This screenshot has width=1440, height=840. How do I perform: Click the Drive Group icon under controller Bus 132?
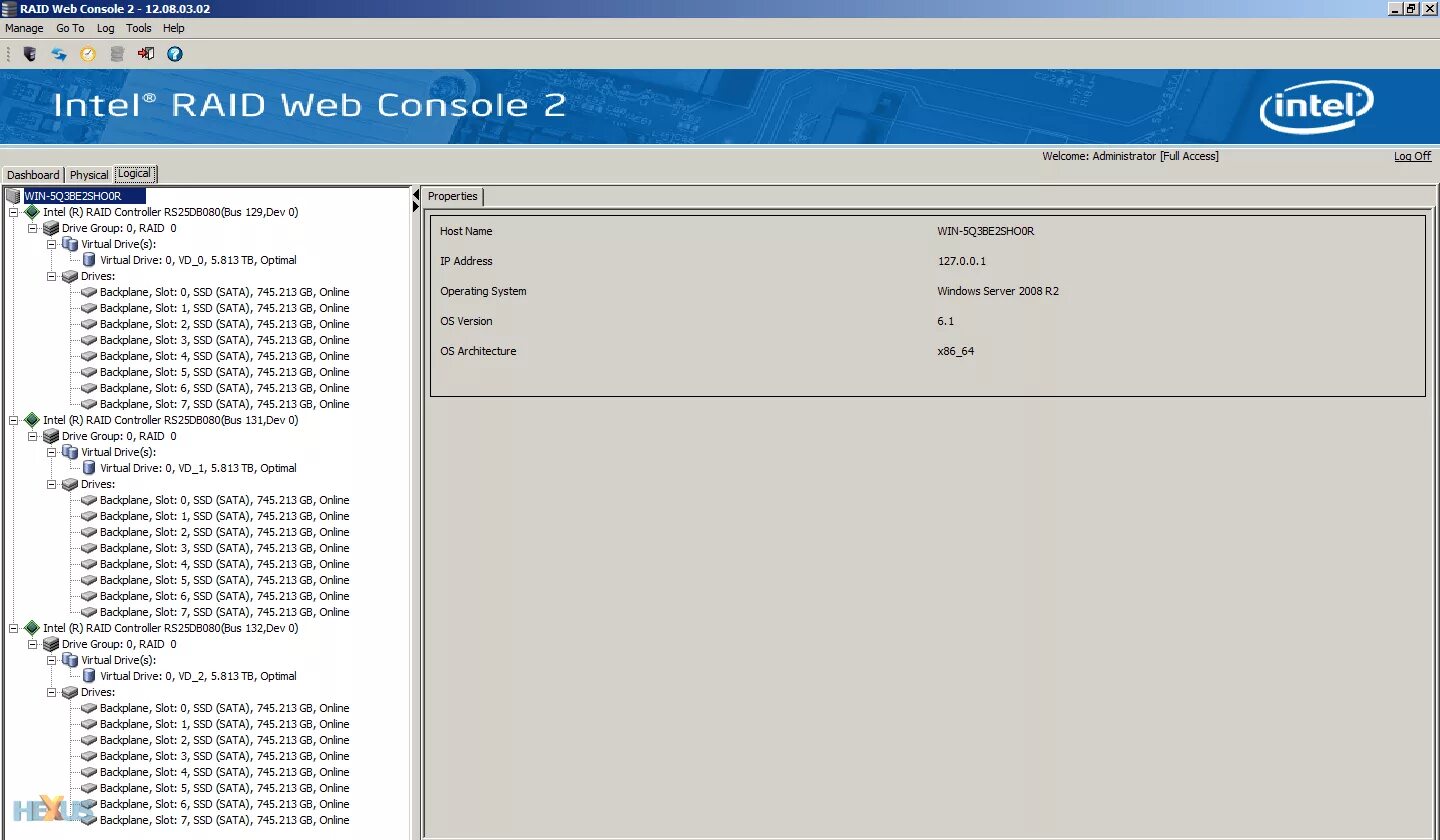[51, 644]
